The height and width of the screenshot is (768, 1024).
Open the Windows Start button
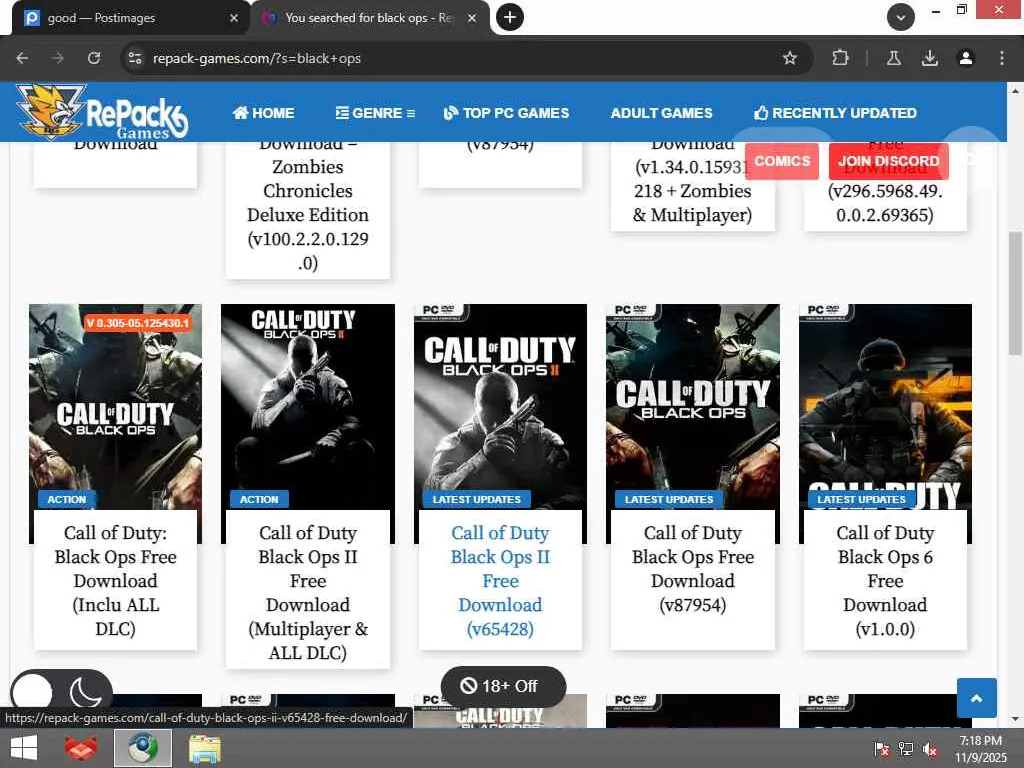point(24,748)
